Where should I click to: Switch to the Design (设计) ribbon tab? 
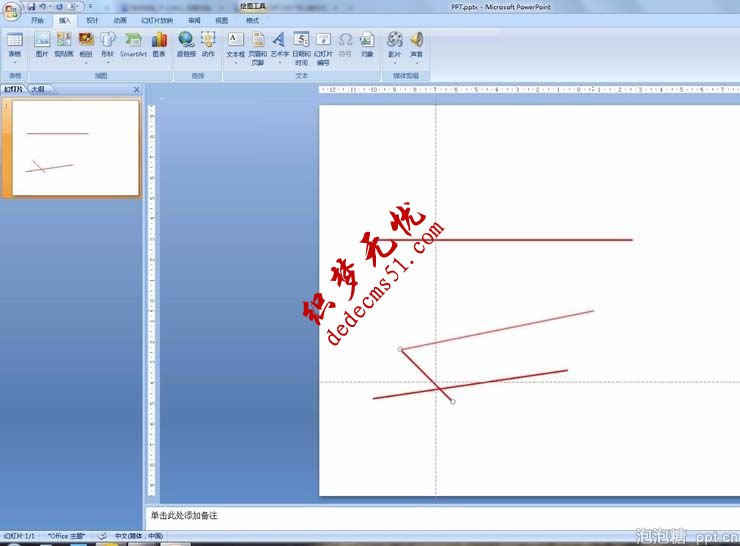(x=92, y=20)
